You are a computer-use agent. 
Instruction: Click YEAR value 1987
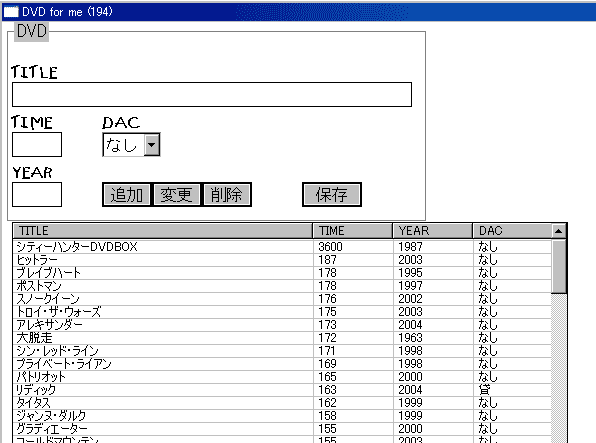pyautogui.click(x=410, y=247)
